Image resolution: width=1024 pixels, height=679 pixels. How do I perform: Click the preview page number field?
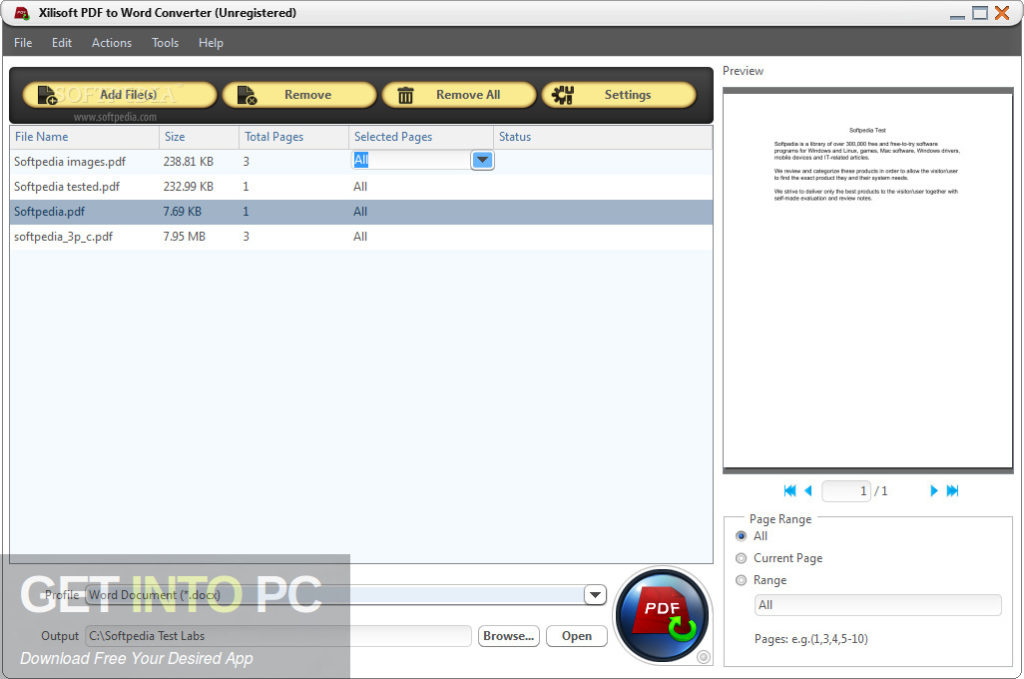click(x=846, y=491)
